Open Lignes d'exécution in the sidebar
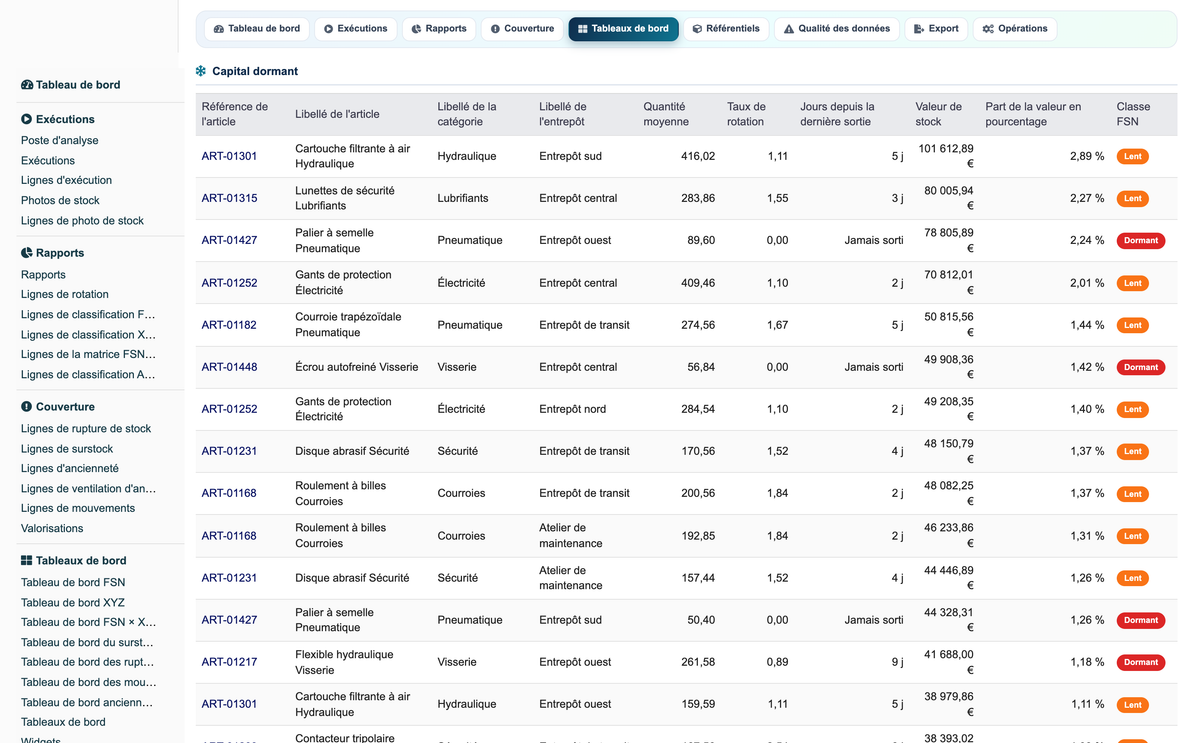 (66, 181)
